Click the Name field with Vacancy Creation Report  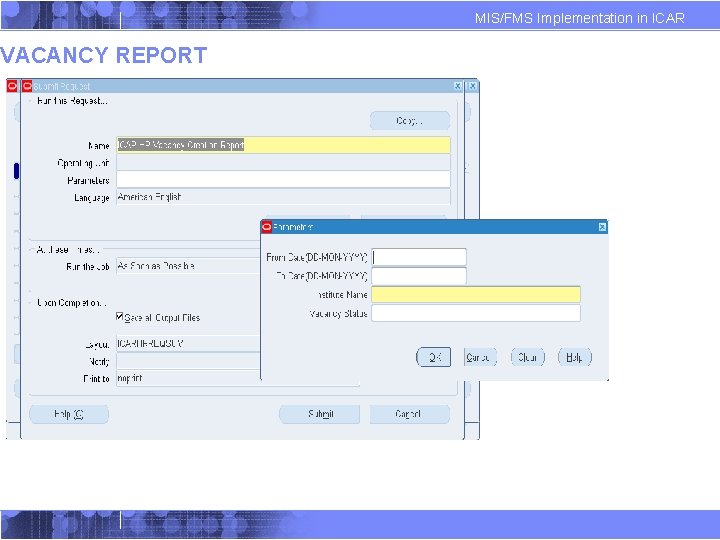pyautogui.click(x=283, y=145)
